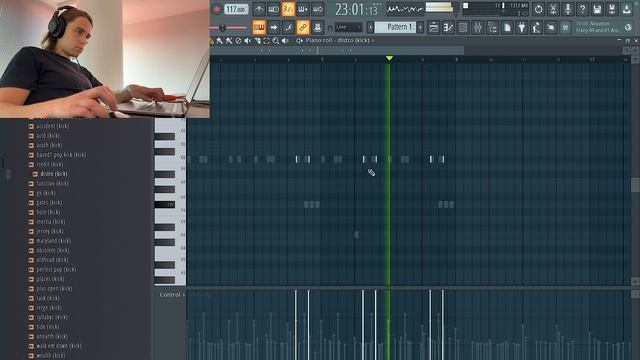Click the oscilloscope waveform display

(x=405, y=8)
